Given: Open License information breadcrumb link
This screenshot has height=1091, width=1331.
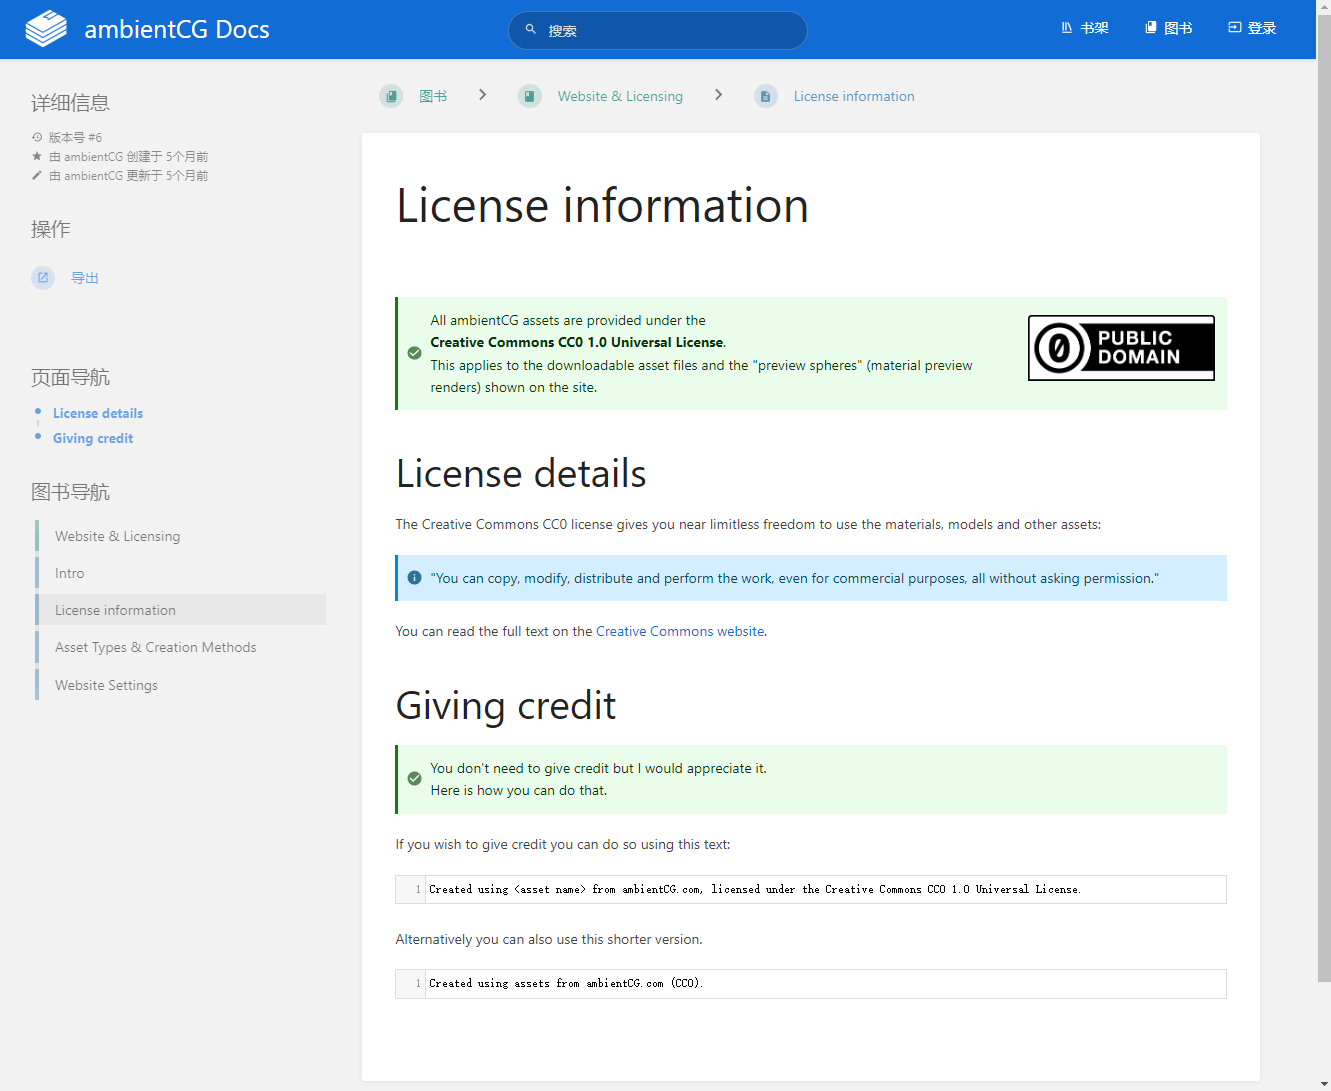Looking at the screenshot, I should [854, 96].
